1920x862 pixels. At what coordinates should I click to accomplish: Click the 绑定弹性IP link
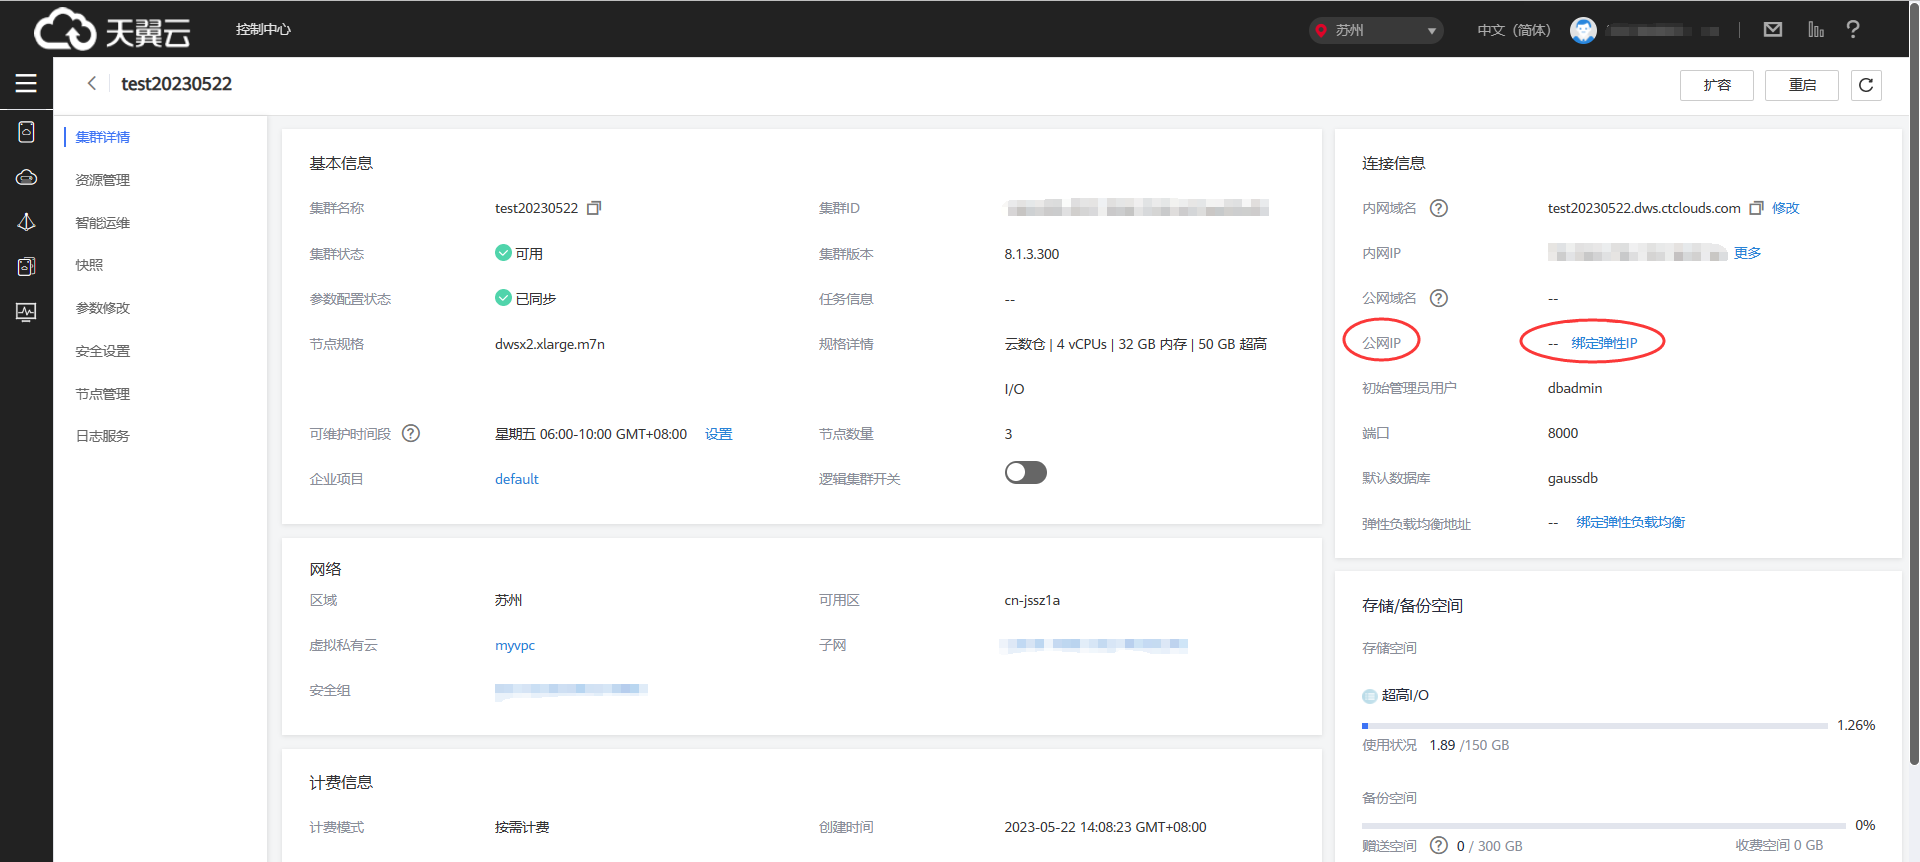click(x=1604, y=343)
